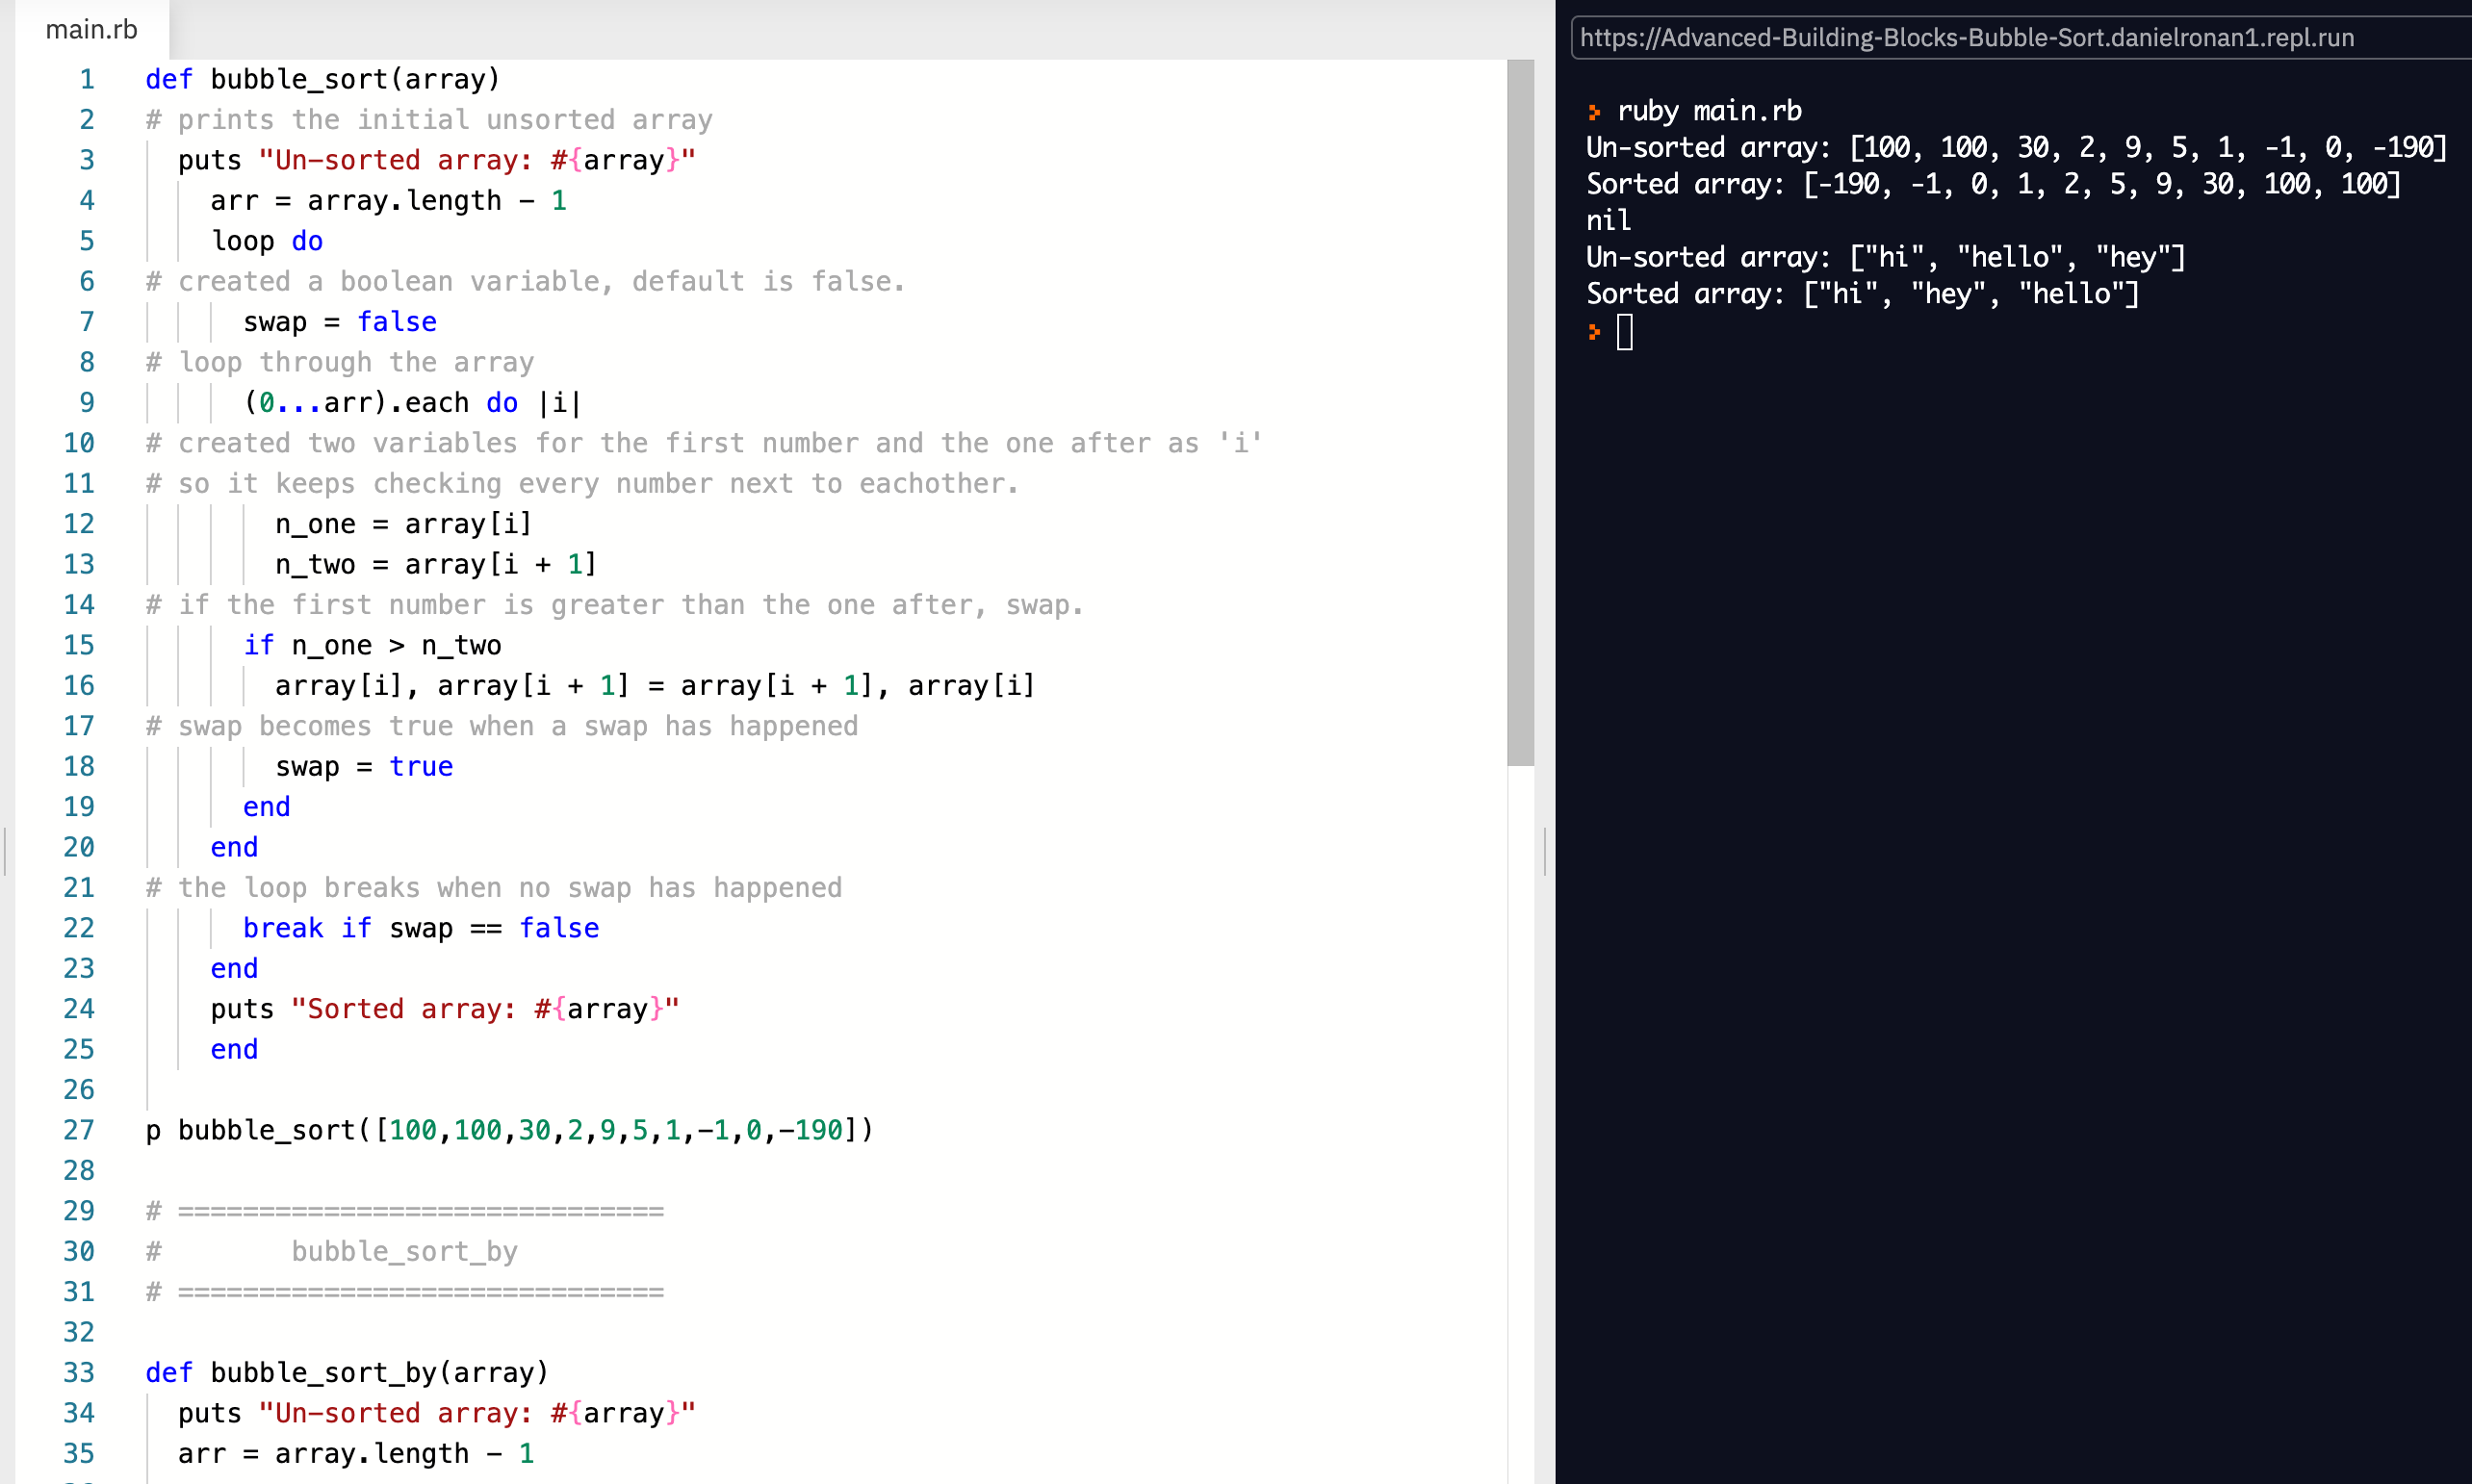Click line number 27 in the gutter
The width and height of the screenshot is (2472, 1484).
point(79,1131)
